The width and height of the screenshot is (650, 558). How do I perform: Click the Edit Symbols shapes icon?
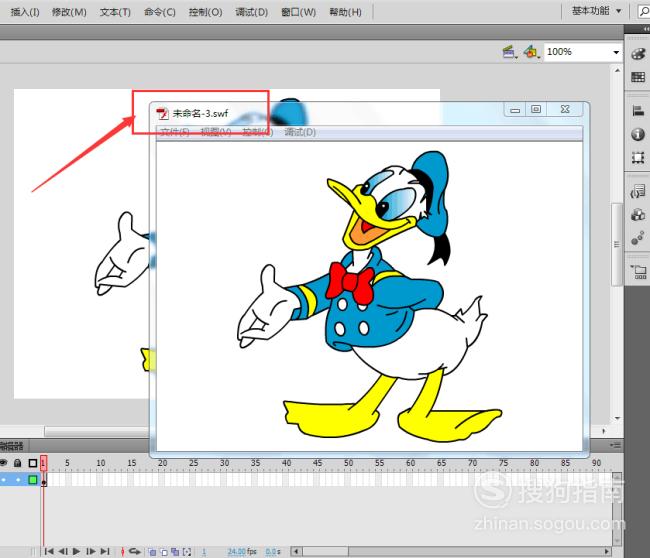point(531,52)
